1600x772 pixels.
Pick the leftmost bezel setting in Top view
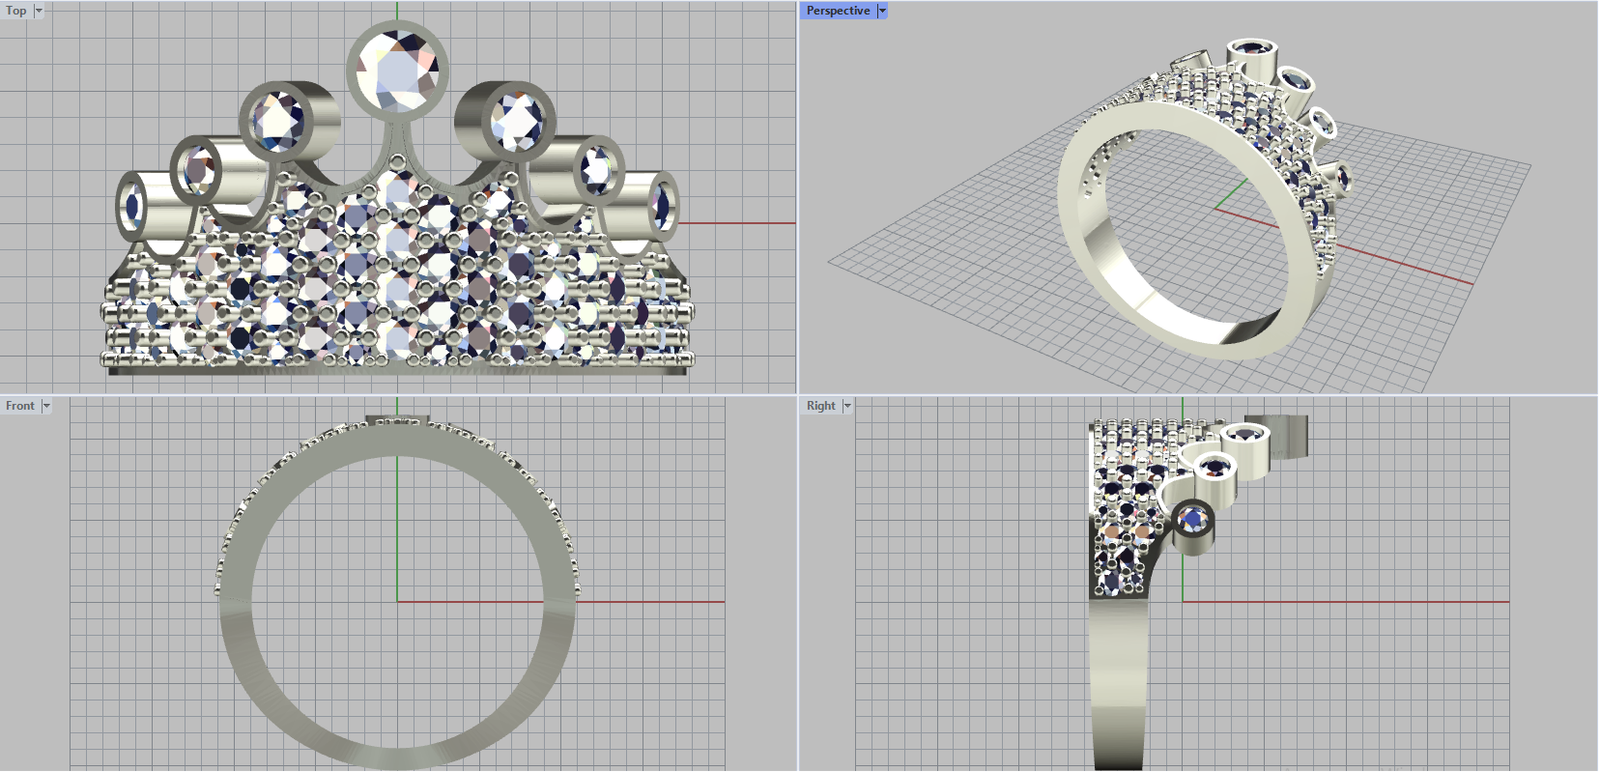(x=133, y=206)
